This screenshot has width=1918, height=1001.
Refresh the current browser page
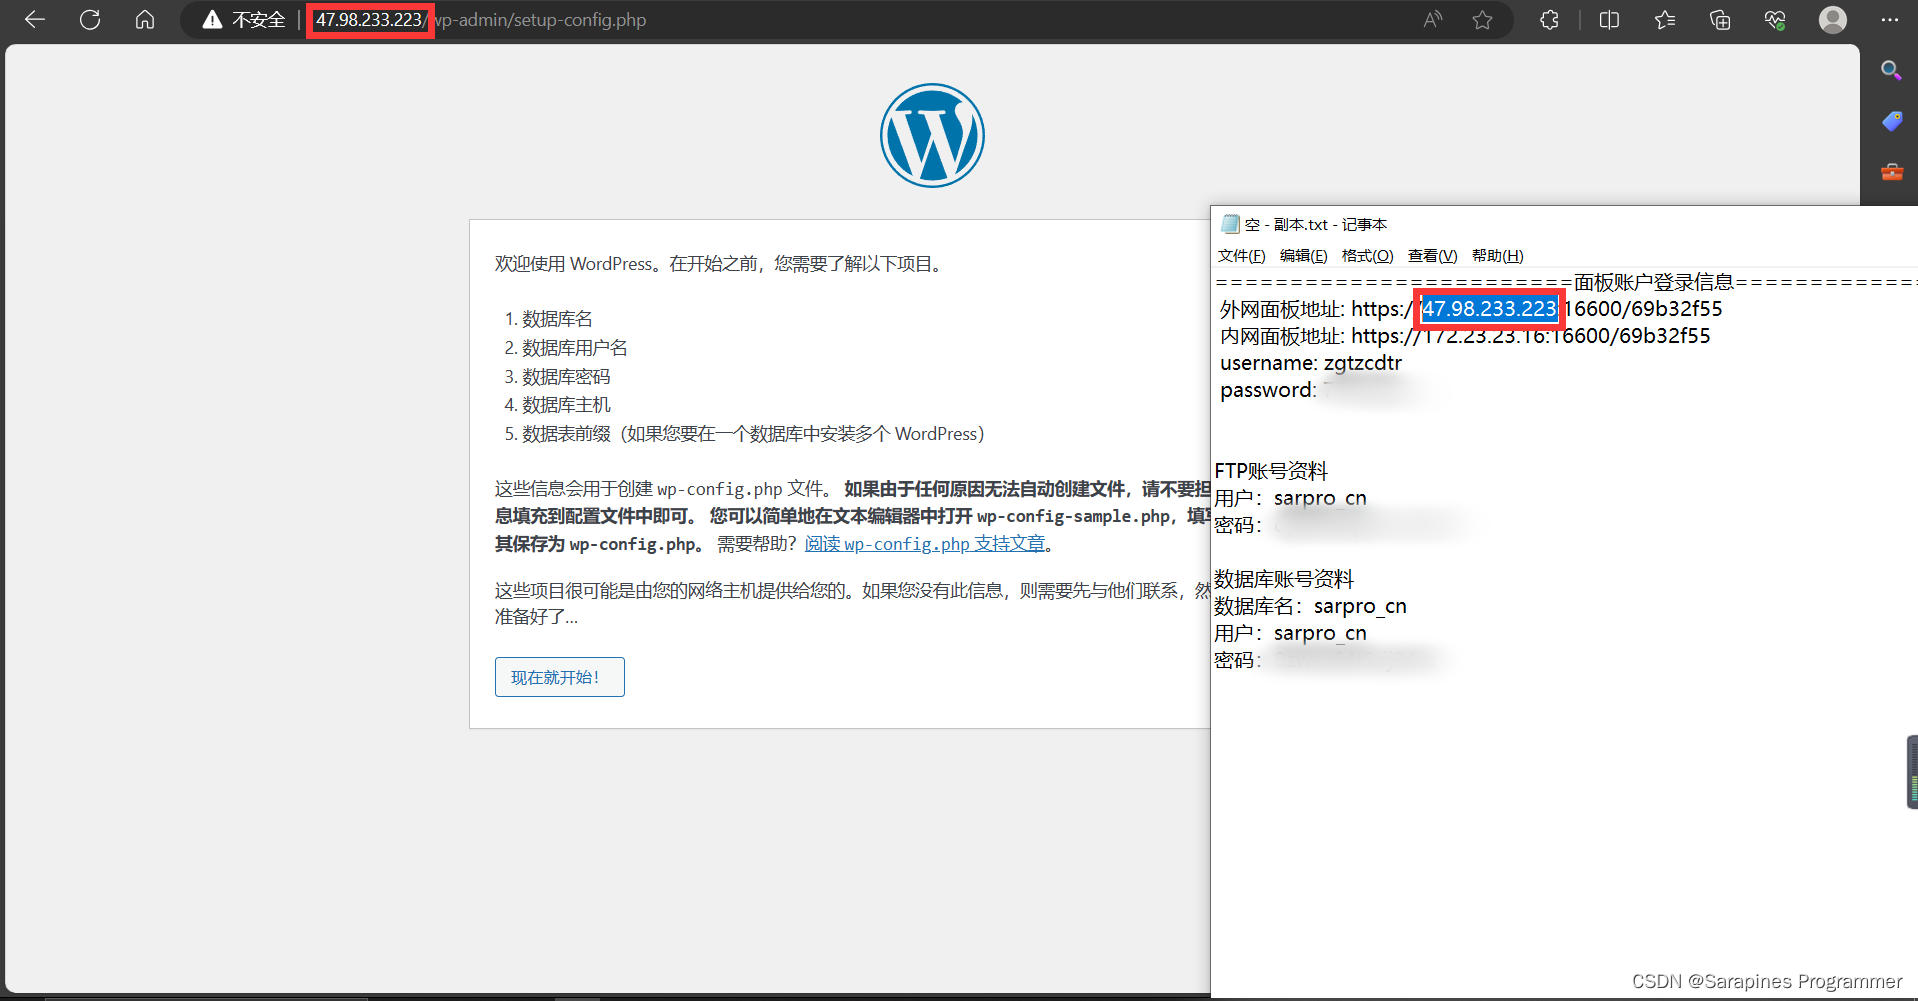(90, 20)
